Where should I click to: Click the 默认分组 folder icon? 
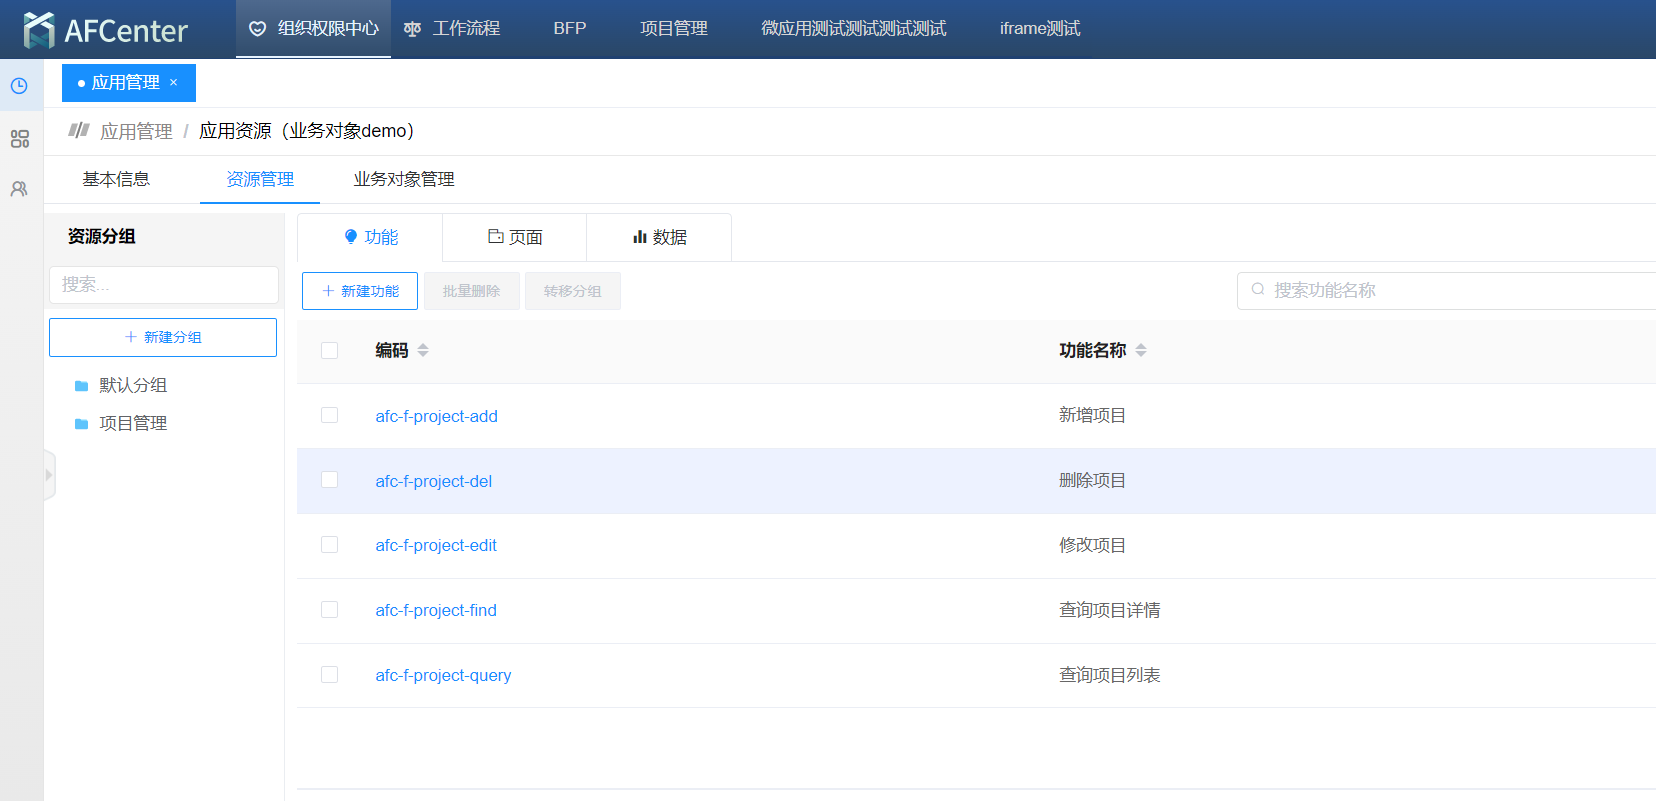(x=82, y=386)
